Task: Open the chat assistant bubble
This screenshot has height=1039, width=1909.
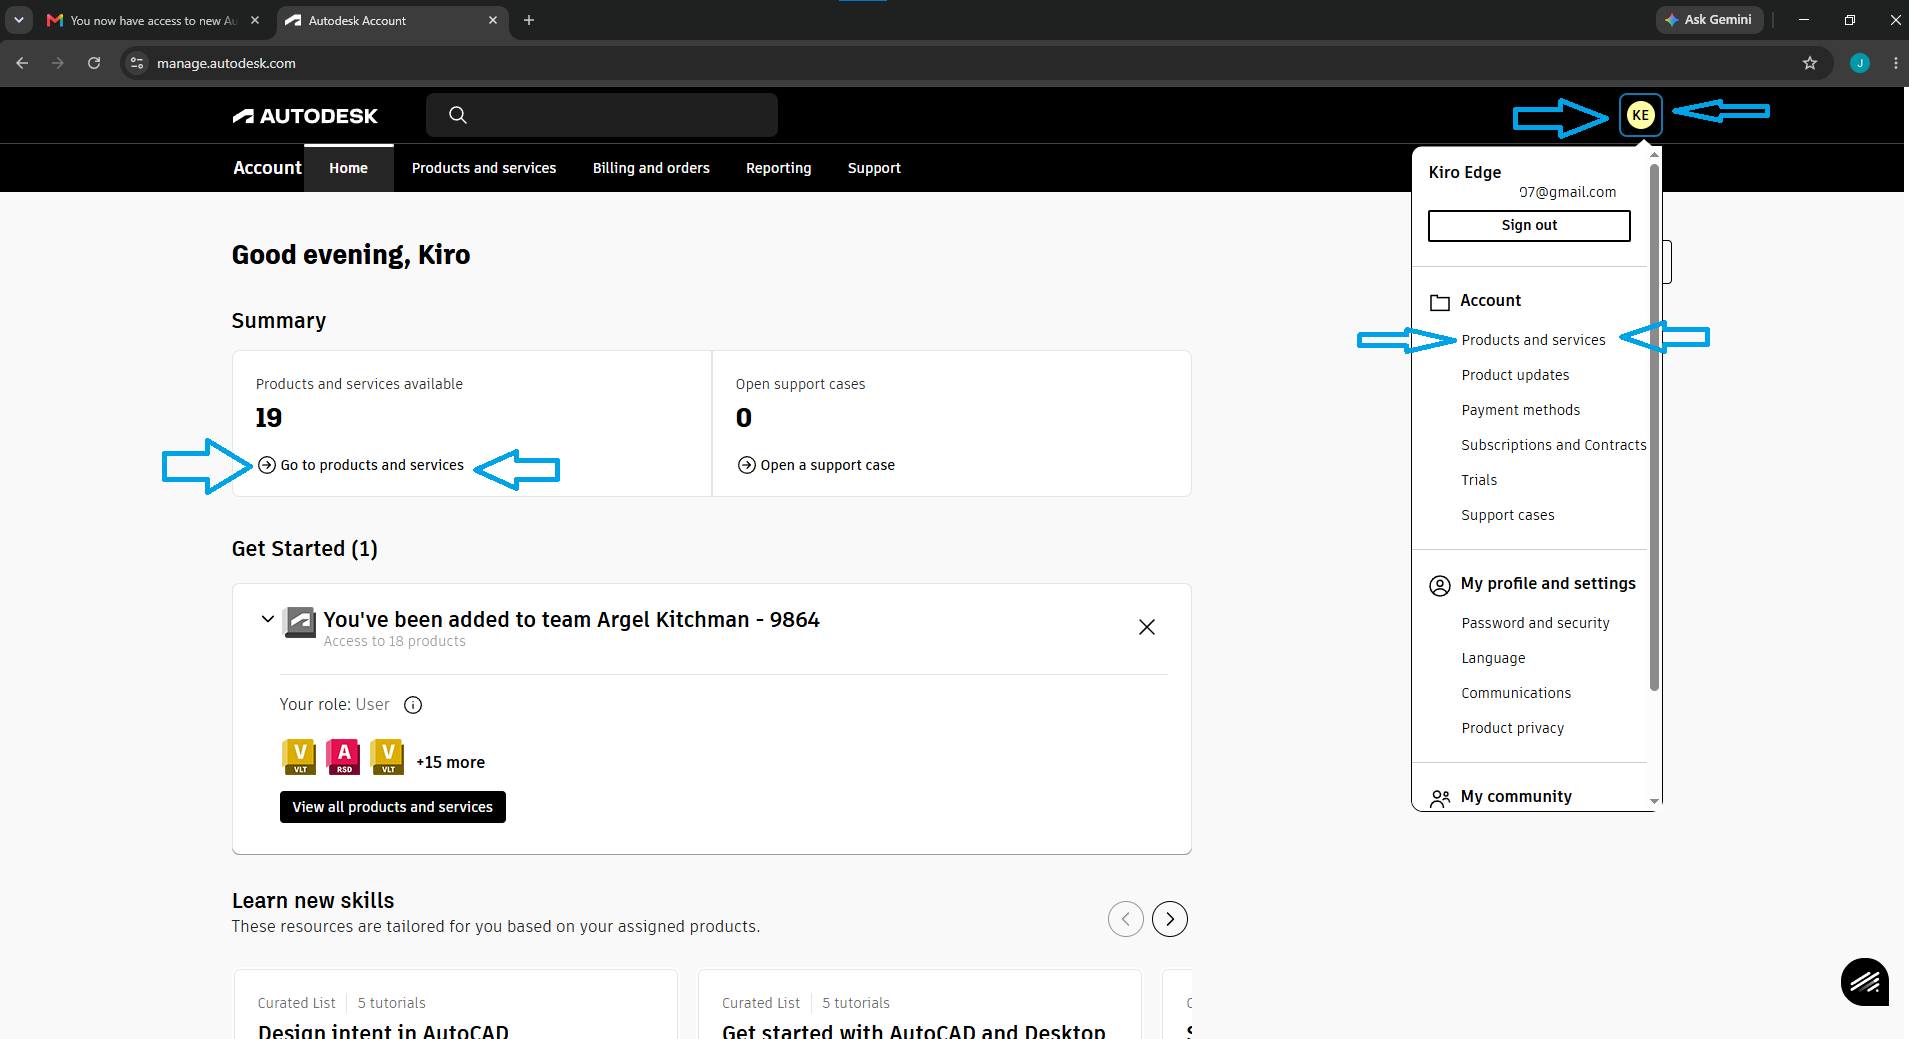Action: tap(1865, 982)
